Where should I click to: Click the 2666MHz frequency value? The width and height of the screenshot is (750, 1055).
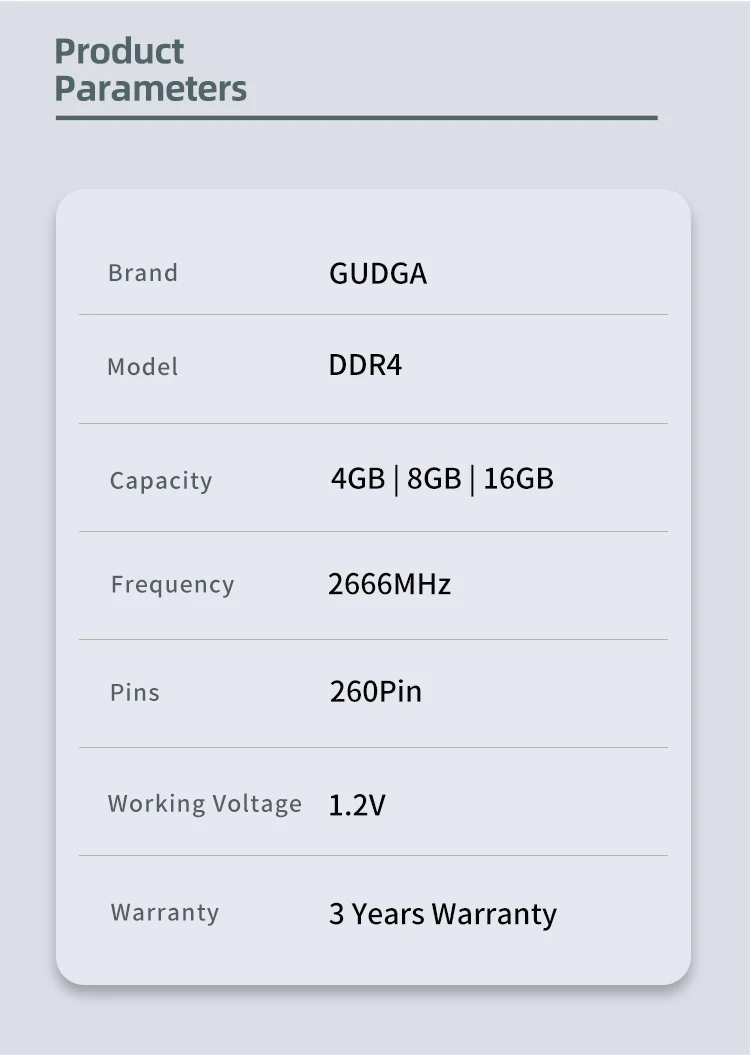click(x=389, y=584)
